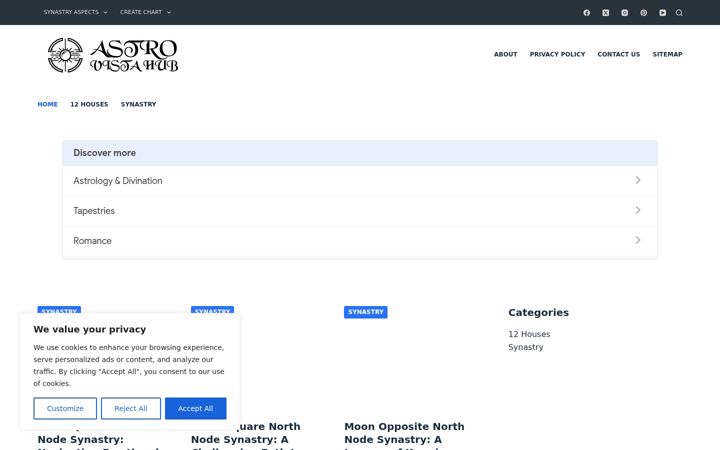This screenshot has height=450, width=720.
Task: Open the Facebook social icon
Action: pos(586,12)
